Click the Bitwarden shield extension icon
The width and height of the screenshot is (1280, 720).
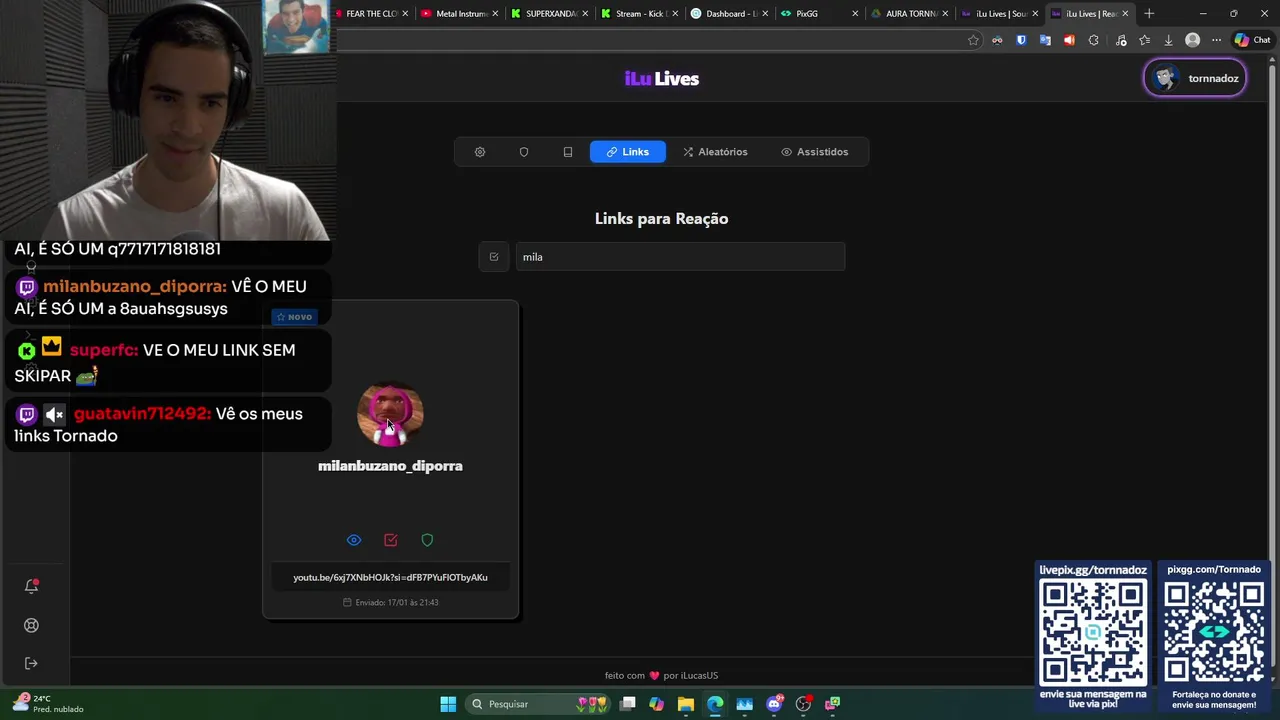[x=1021, y=40]
